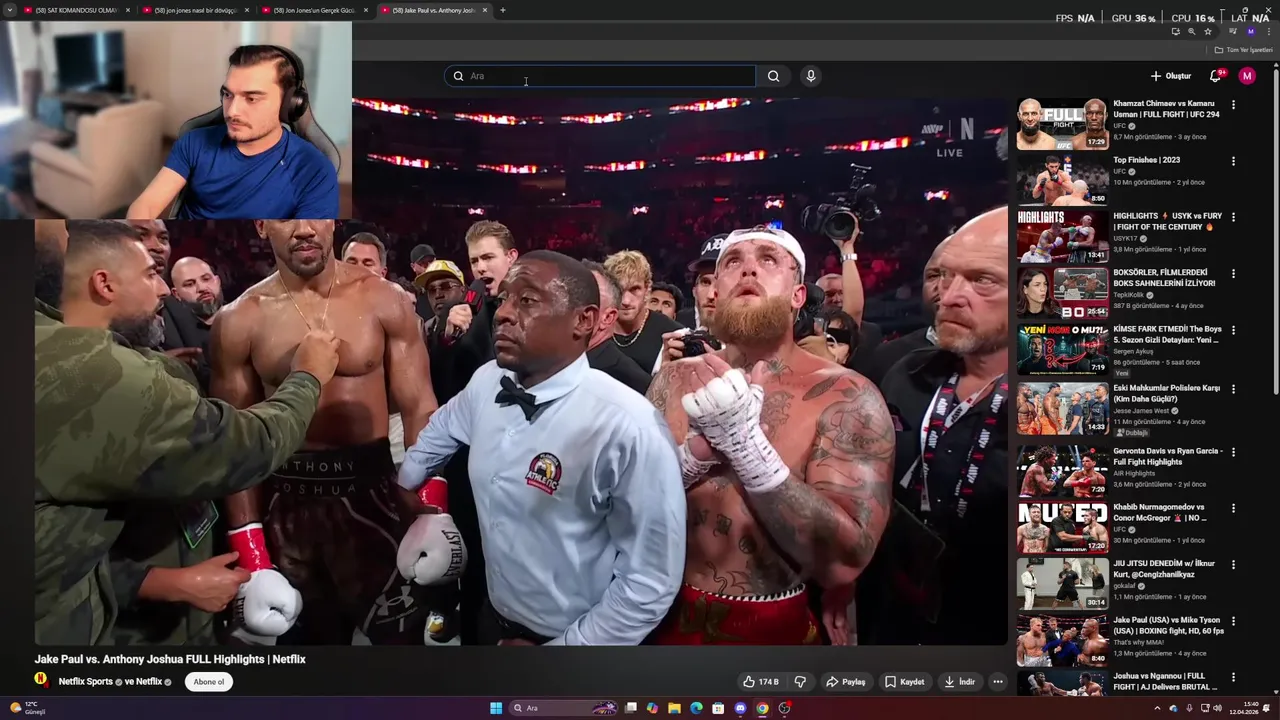Screen dimensions: 1280x720
Task: Show hidden system tray icons
Action: 1157,708
